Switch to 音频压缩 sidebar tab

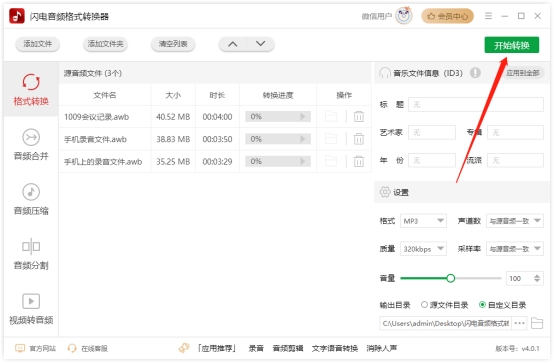31,199
